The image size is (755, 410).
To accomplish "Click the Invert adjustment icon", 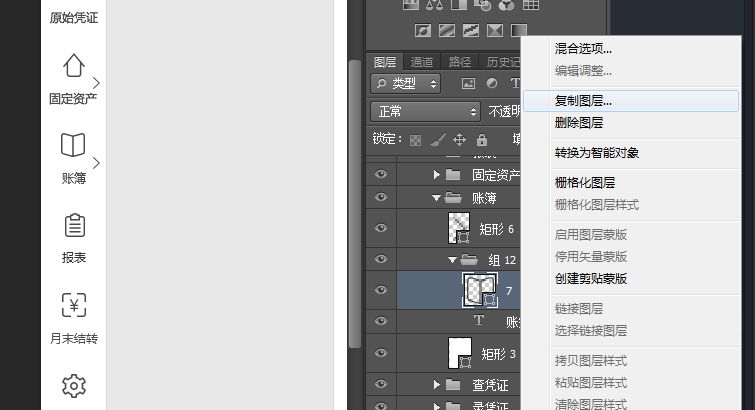I will (x=423, y=31).
